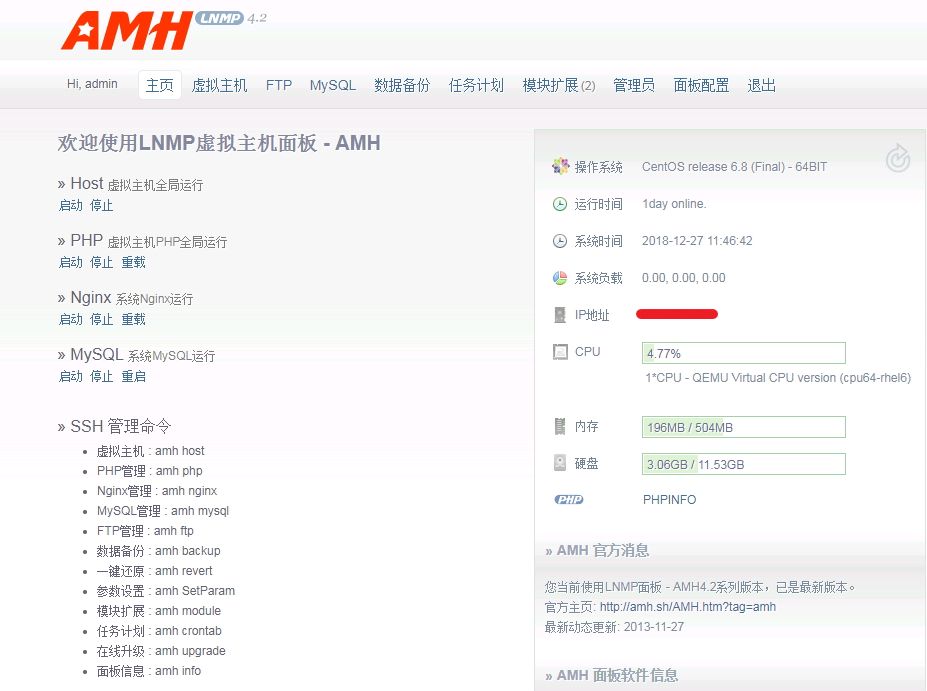Image resolution: width=927 pixels, height=691 pixels.
Task: Stop Nginx with 停止
Action: pos(102,319)
